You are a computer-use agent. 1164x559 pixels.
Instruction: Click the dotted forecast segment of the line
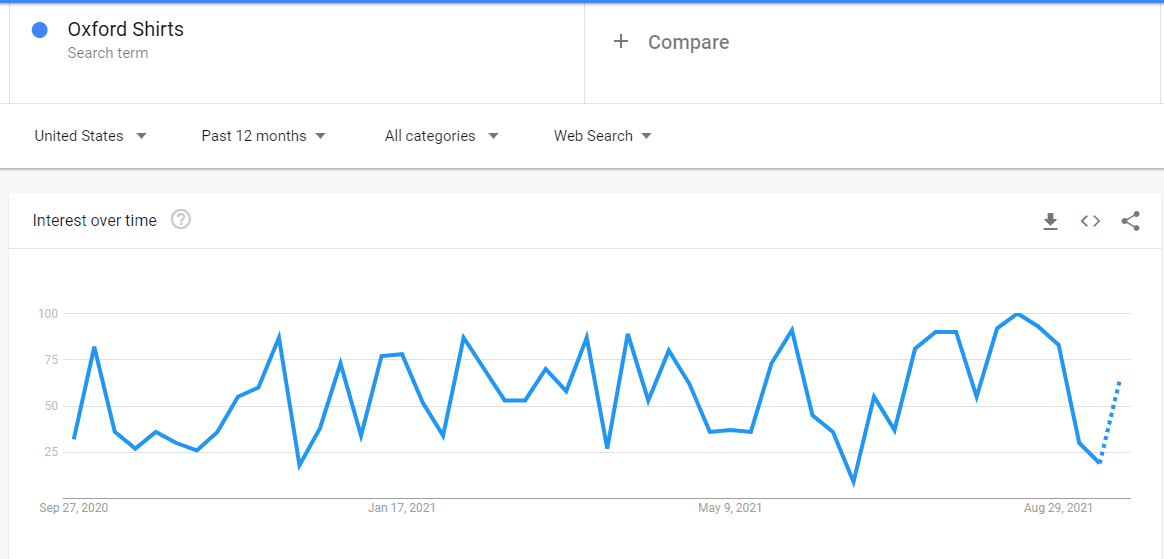[1110, 422]
